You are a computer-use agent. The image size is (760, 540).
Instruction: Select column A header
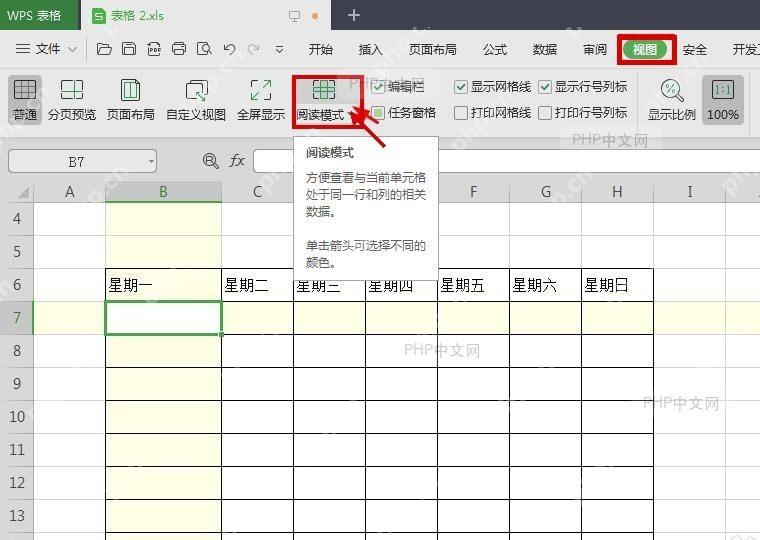point(69,192)
